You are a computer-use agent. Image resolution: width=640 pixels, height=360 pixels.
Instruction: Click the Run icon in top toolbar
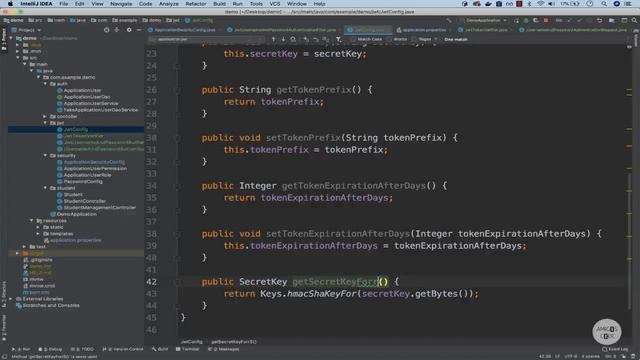click(517, 20)
